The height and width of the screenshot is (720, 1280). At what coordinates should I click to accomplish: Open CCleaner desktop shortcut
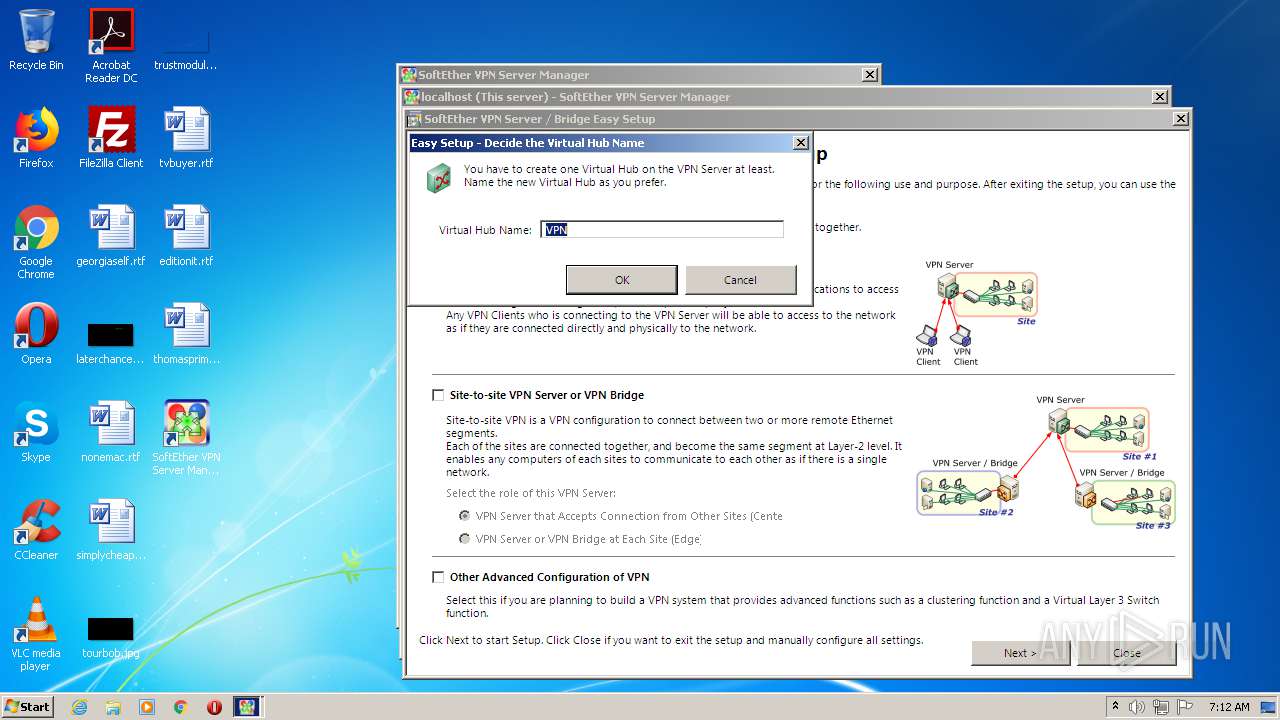coord(36,530)
